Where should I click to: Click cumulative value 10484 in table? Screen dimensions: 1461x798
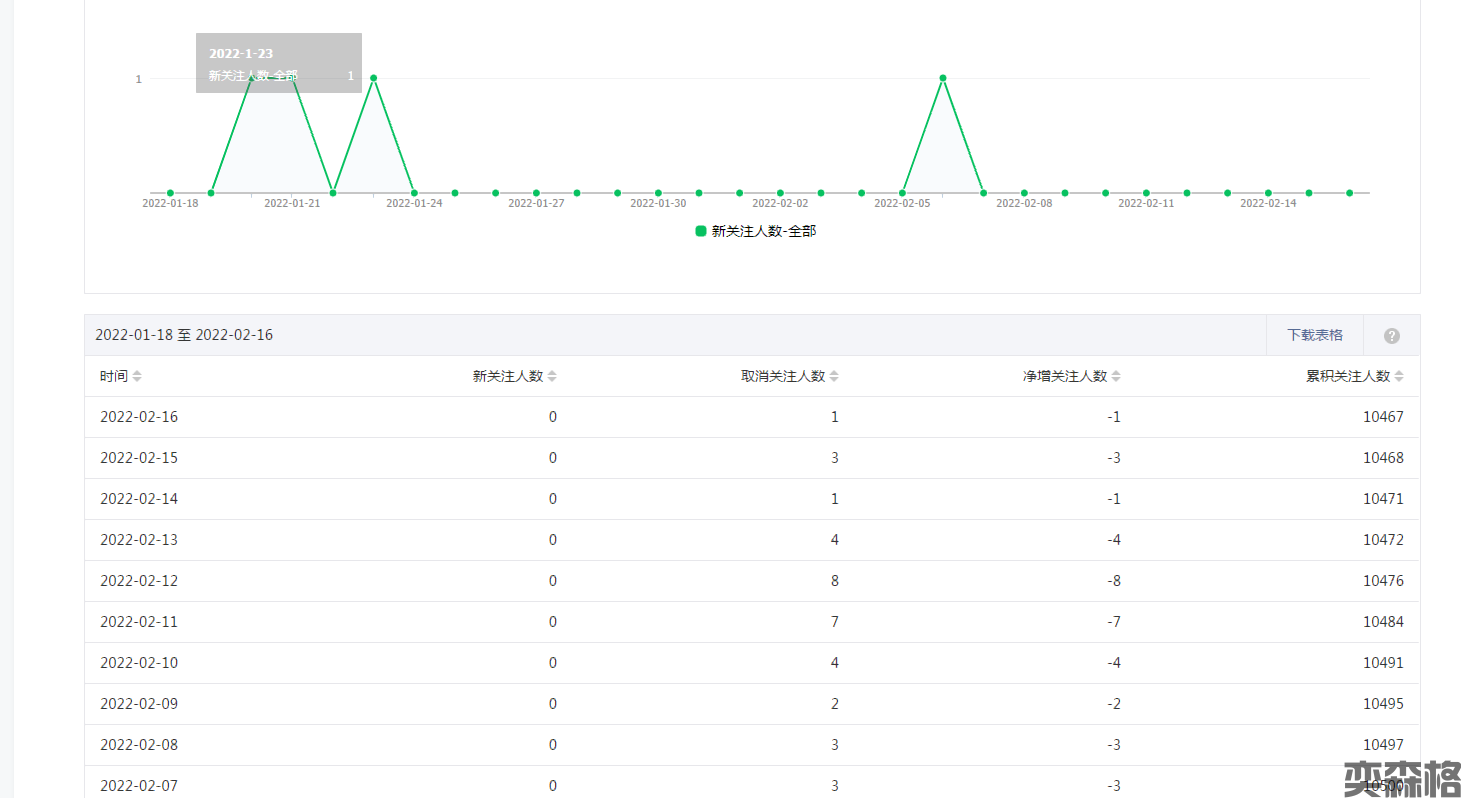(x=1383, y=622)
